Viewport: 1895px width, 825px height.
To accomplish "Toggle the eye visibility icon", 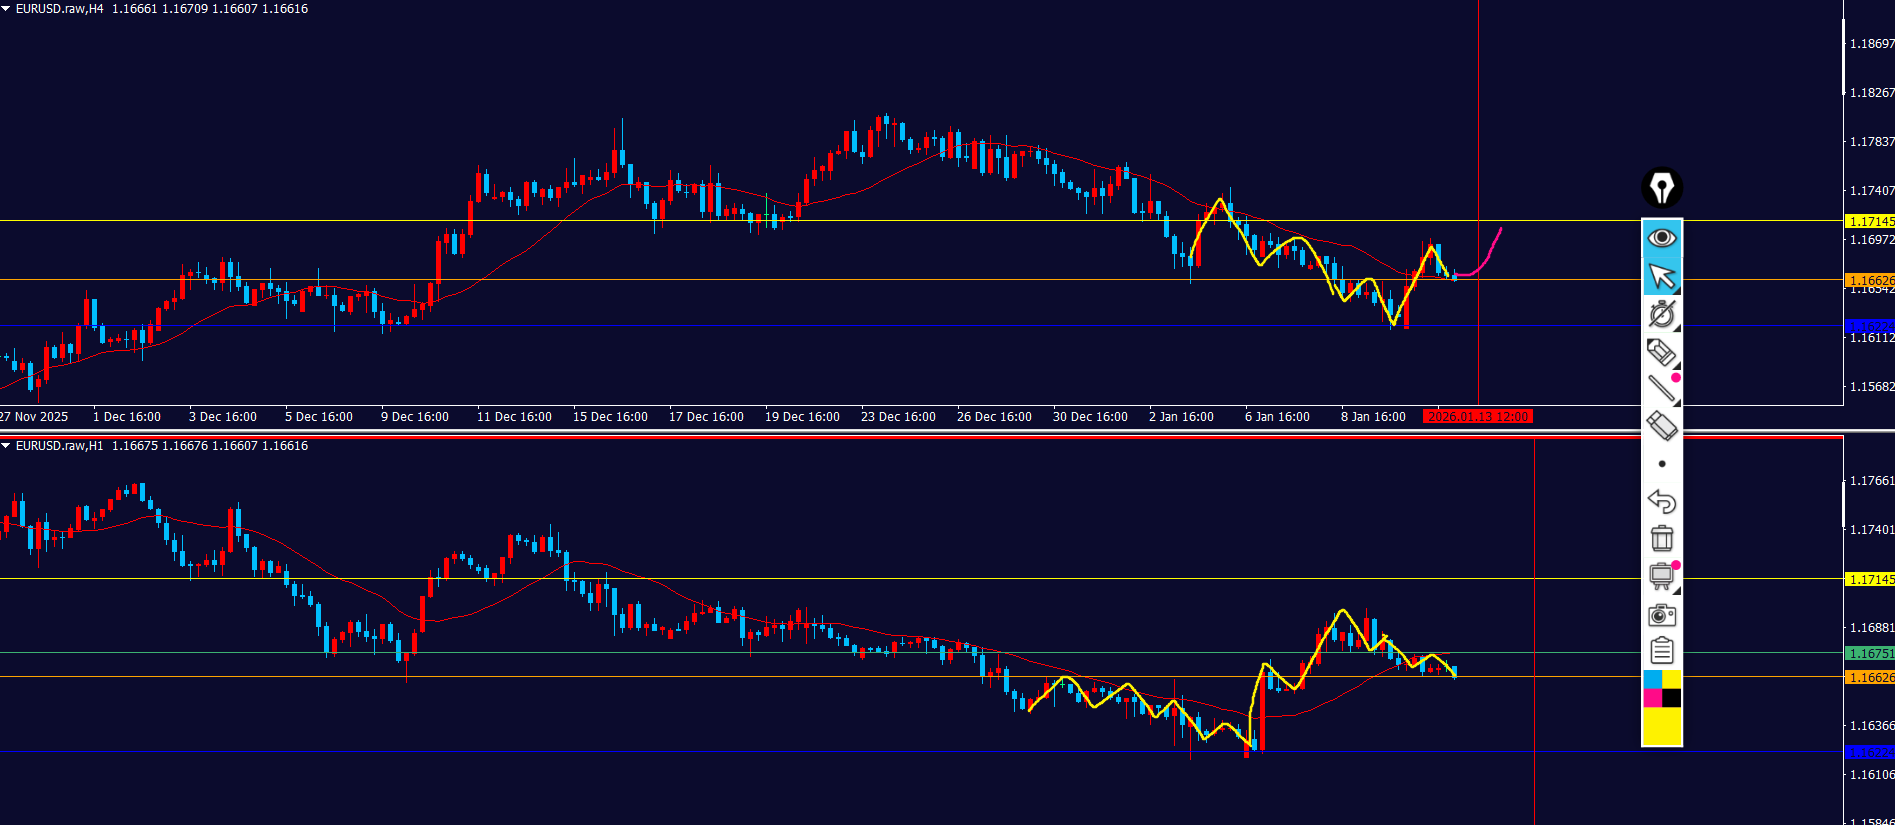I will point(1662,238).
